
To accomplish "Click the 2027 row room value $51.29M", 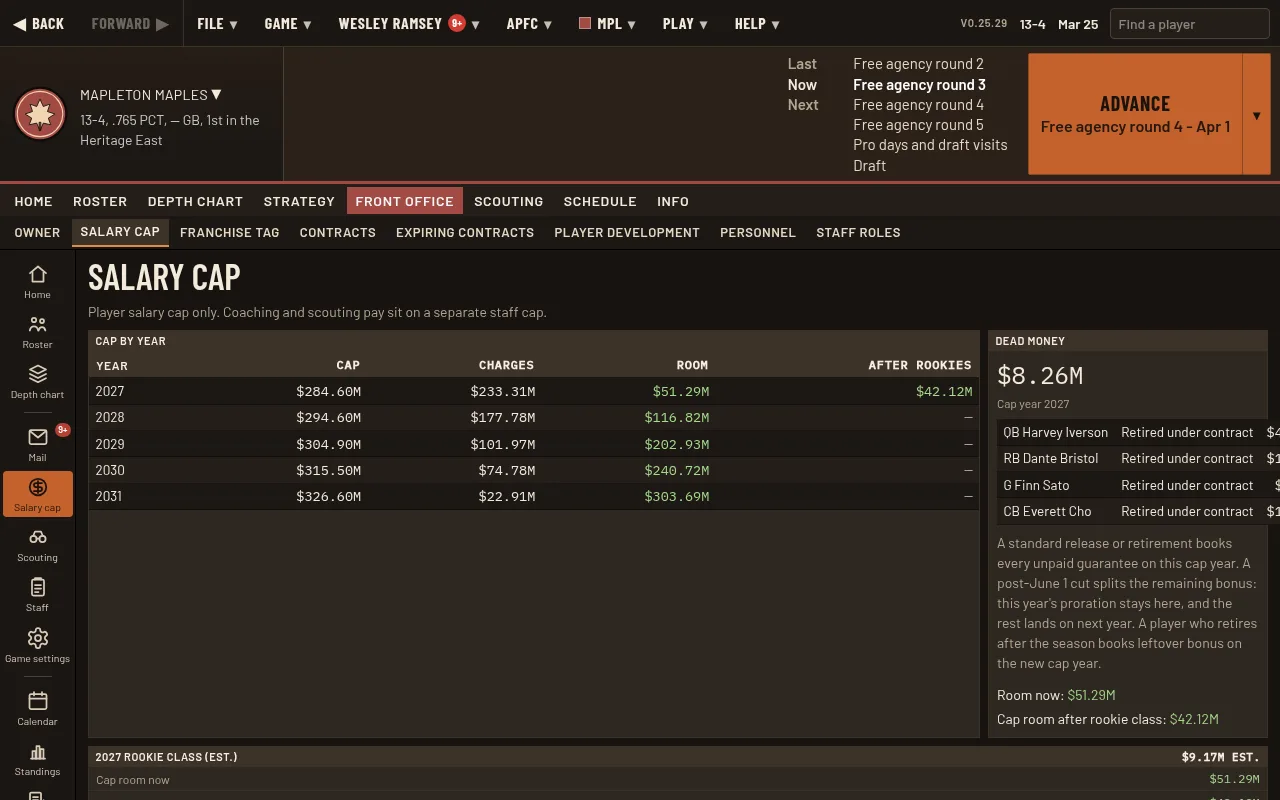I will (681, 392).
